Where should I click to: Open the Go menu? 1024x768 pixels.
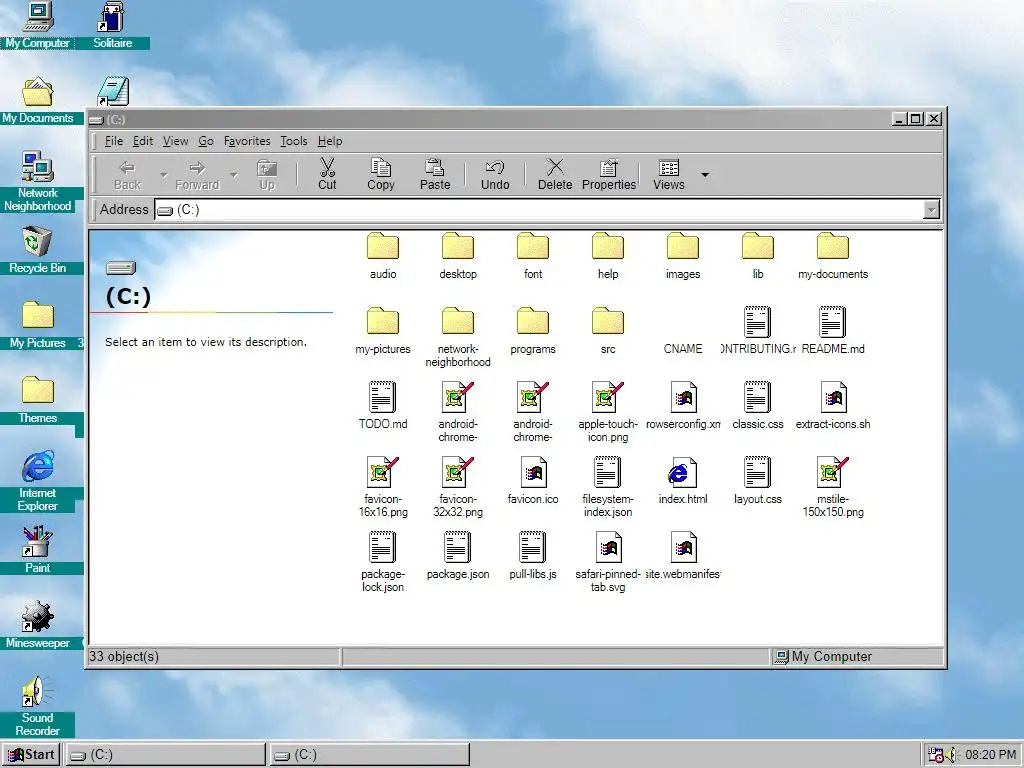pos(206,141)
